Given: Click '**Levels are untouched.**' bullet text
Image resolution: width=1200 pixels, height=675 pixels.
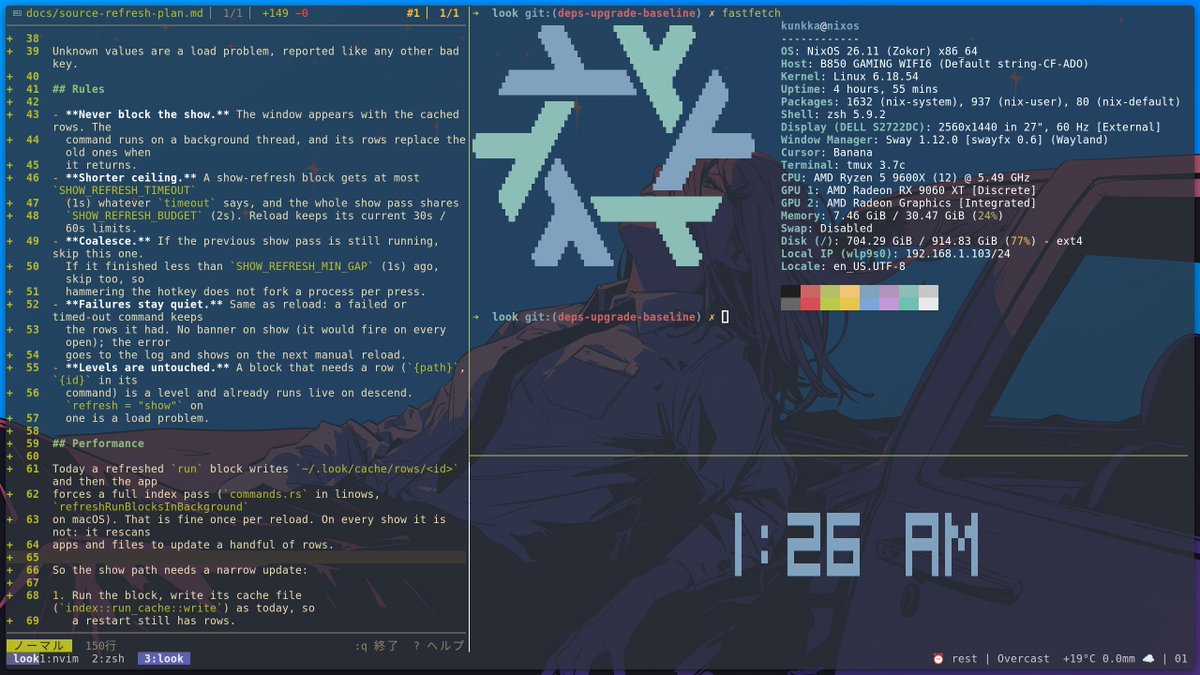Looking at the screenshot, I should pos(147,367).
